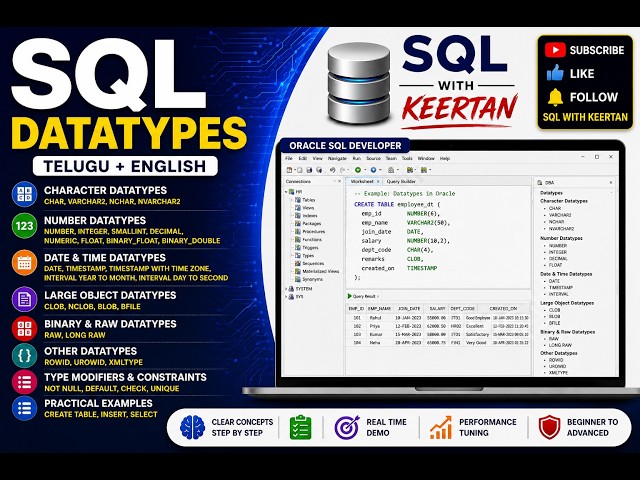The width and height of the screenshot is (640, 480).
Task: Click the orange calendar Date & Time icon
Action: coord(24,262)
